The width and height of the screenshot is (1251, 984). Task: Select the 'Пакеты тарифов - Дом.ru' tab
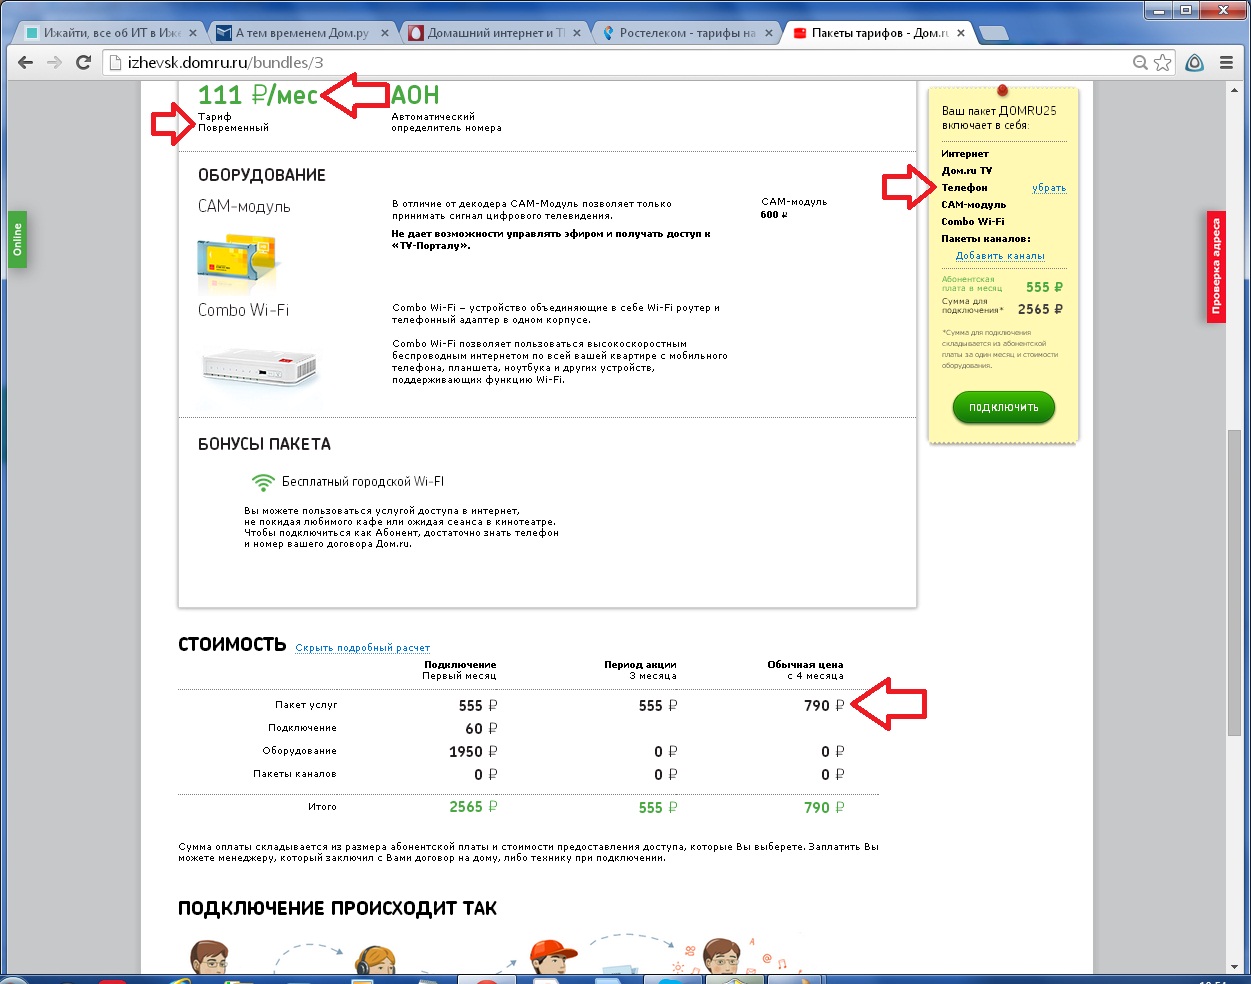point(879,32)
